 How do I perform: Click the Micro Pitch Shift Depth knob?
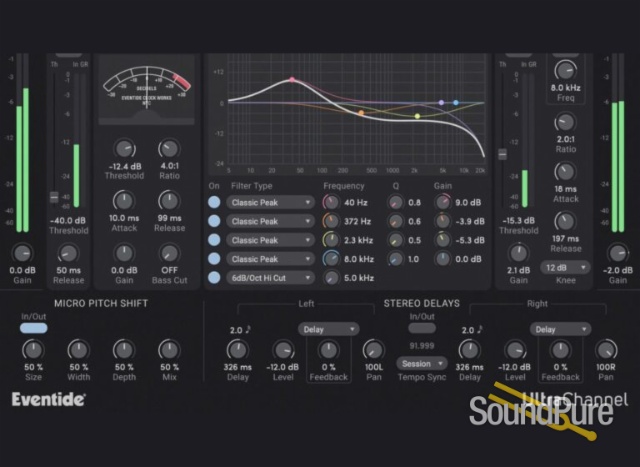(x=124, y=350)
